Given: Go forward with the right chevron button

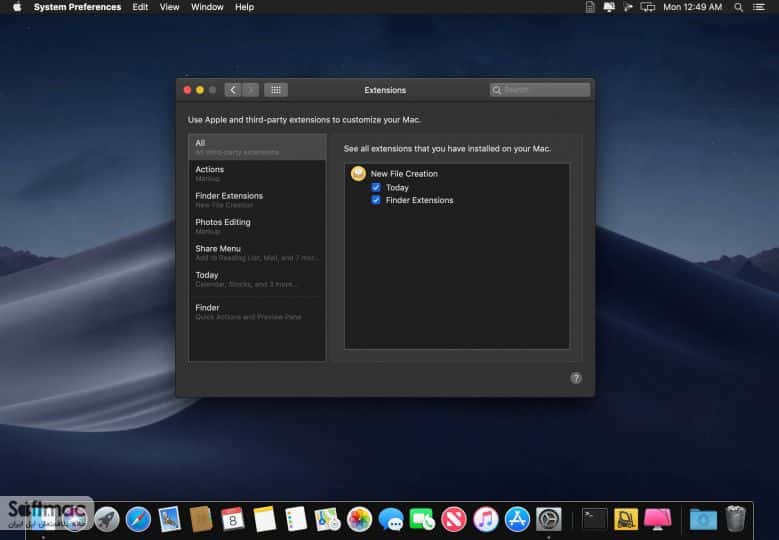Looking at the screenshot, I should 250,90.
